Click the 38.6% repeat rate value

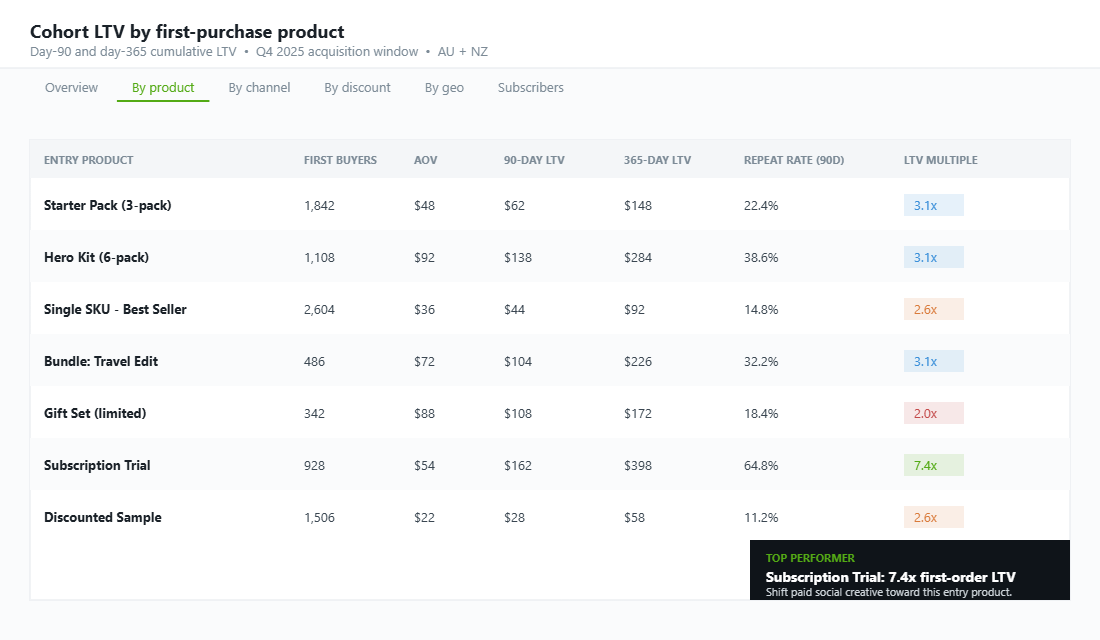pyautogui.click(x=761, y=258)
